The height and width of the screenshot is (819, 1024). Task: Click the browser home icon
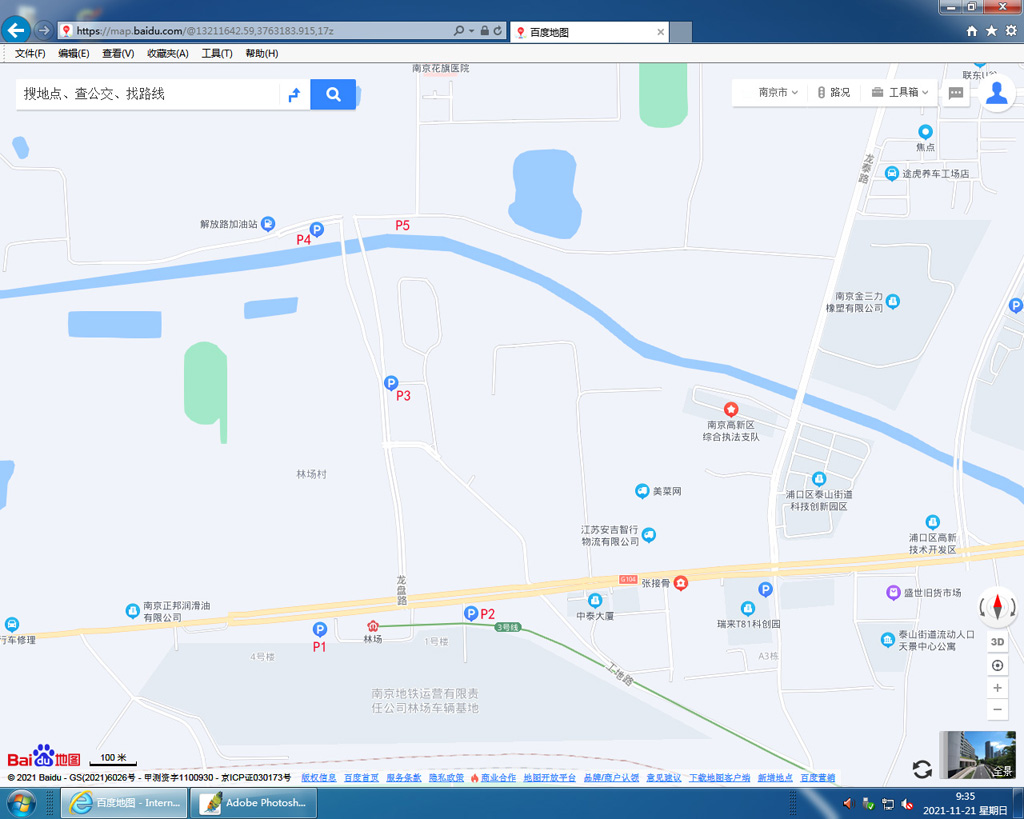pos(972,31)
